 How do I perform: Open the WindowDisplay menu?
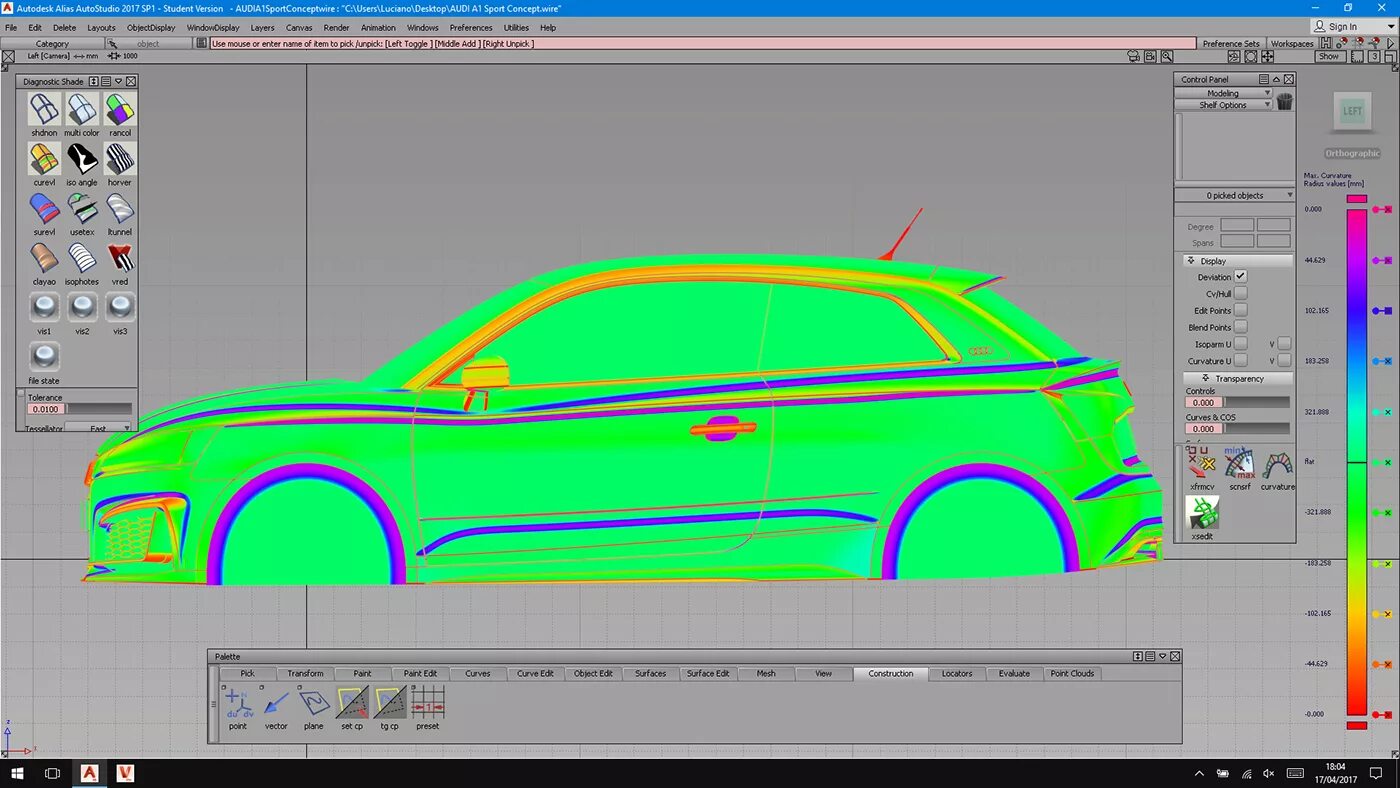click(x=213, y=28)
